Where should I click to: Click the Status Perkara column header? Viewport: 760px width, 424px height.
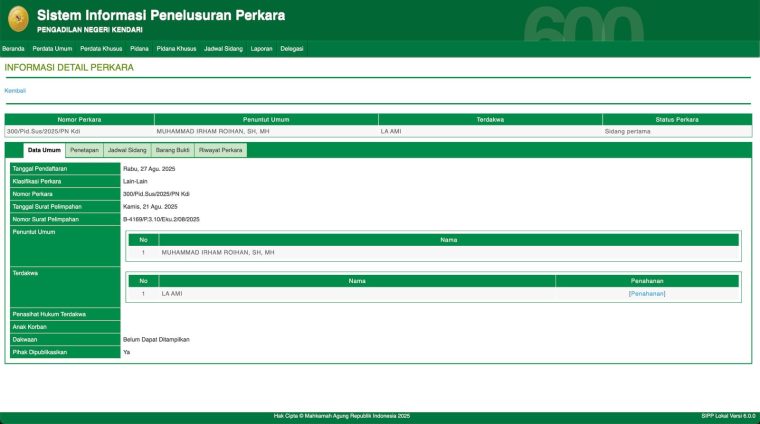(677, 119)
